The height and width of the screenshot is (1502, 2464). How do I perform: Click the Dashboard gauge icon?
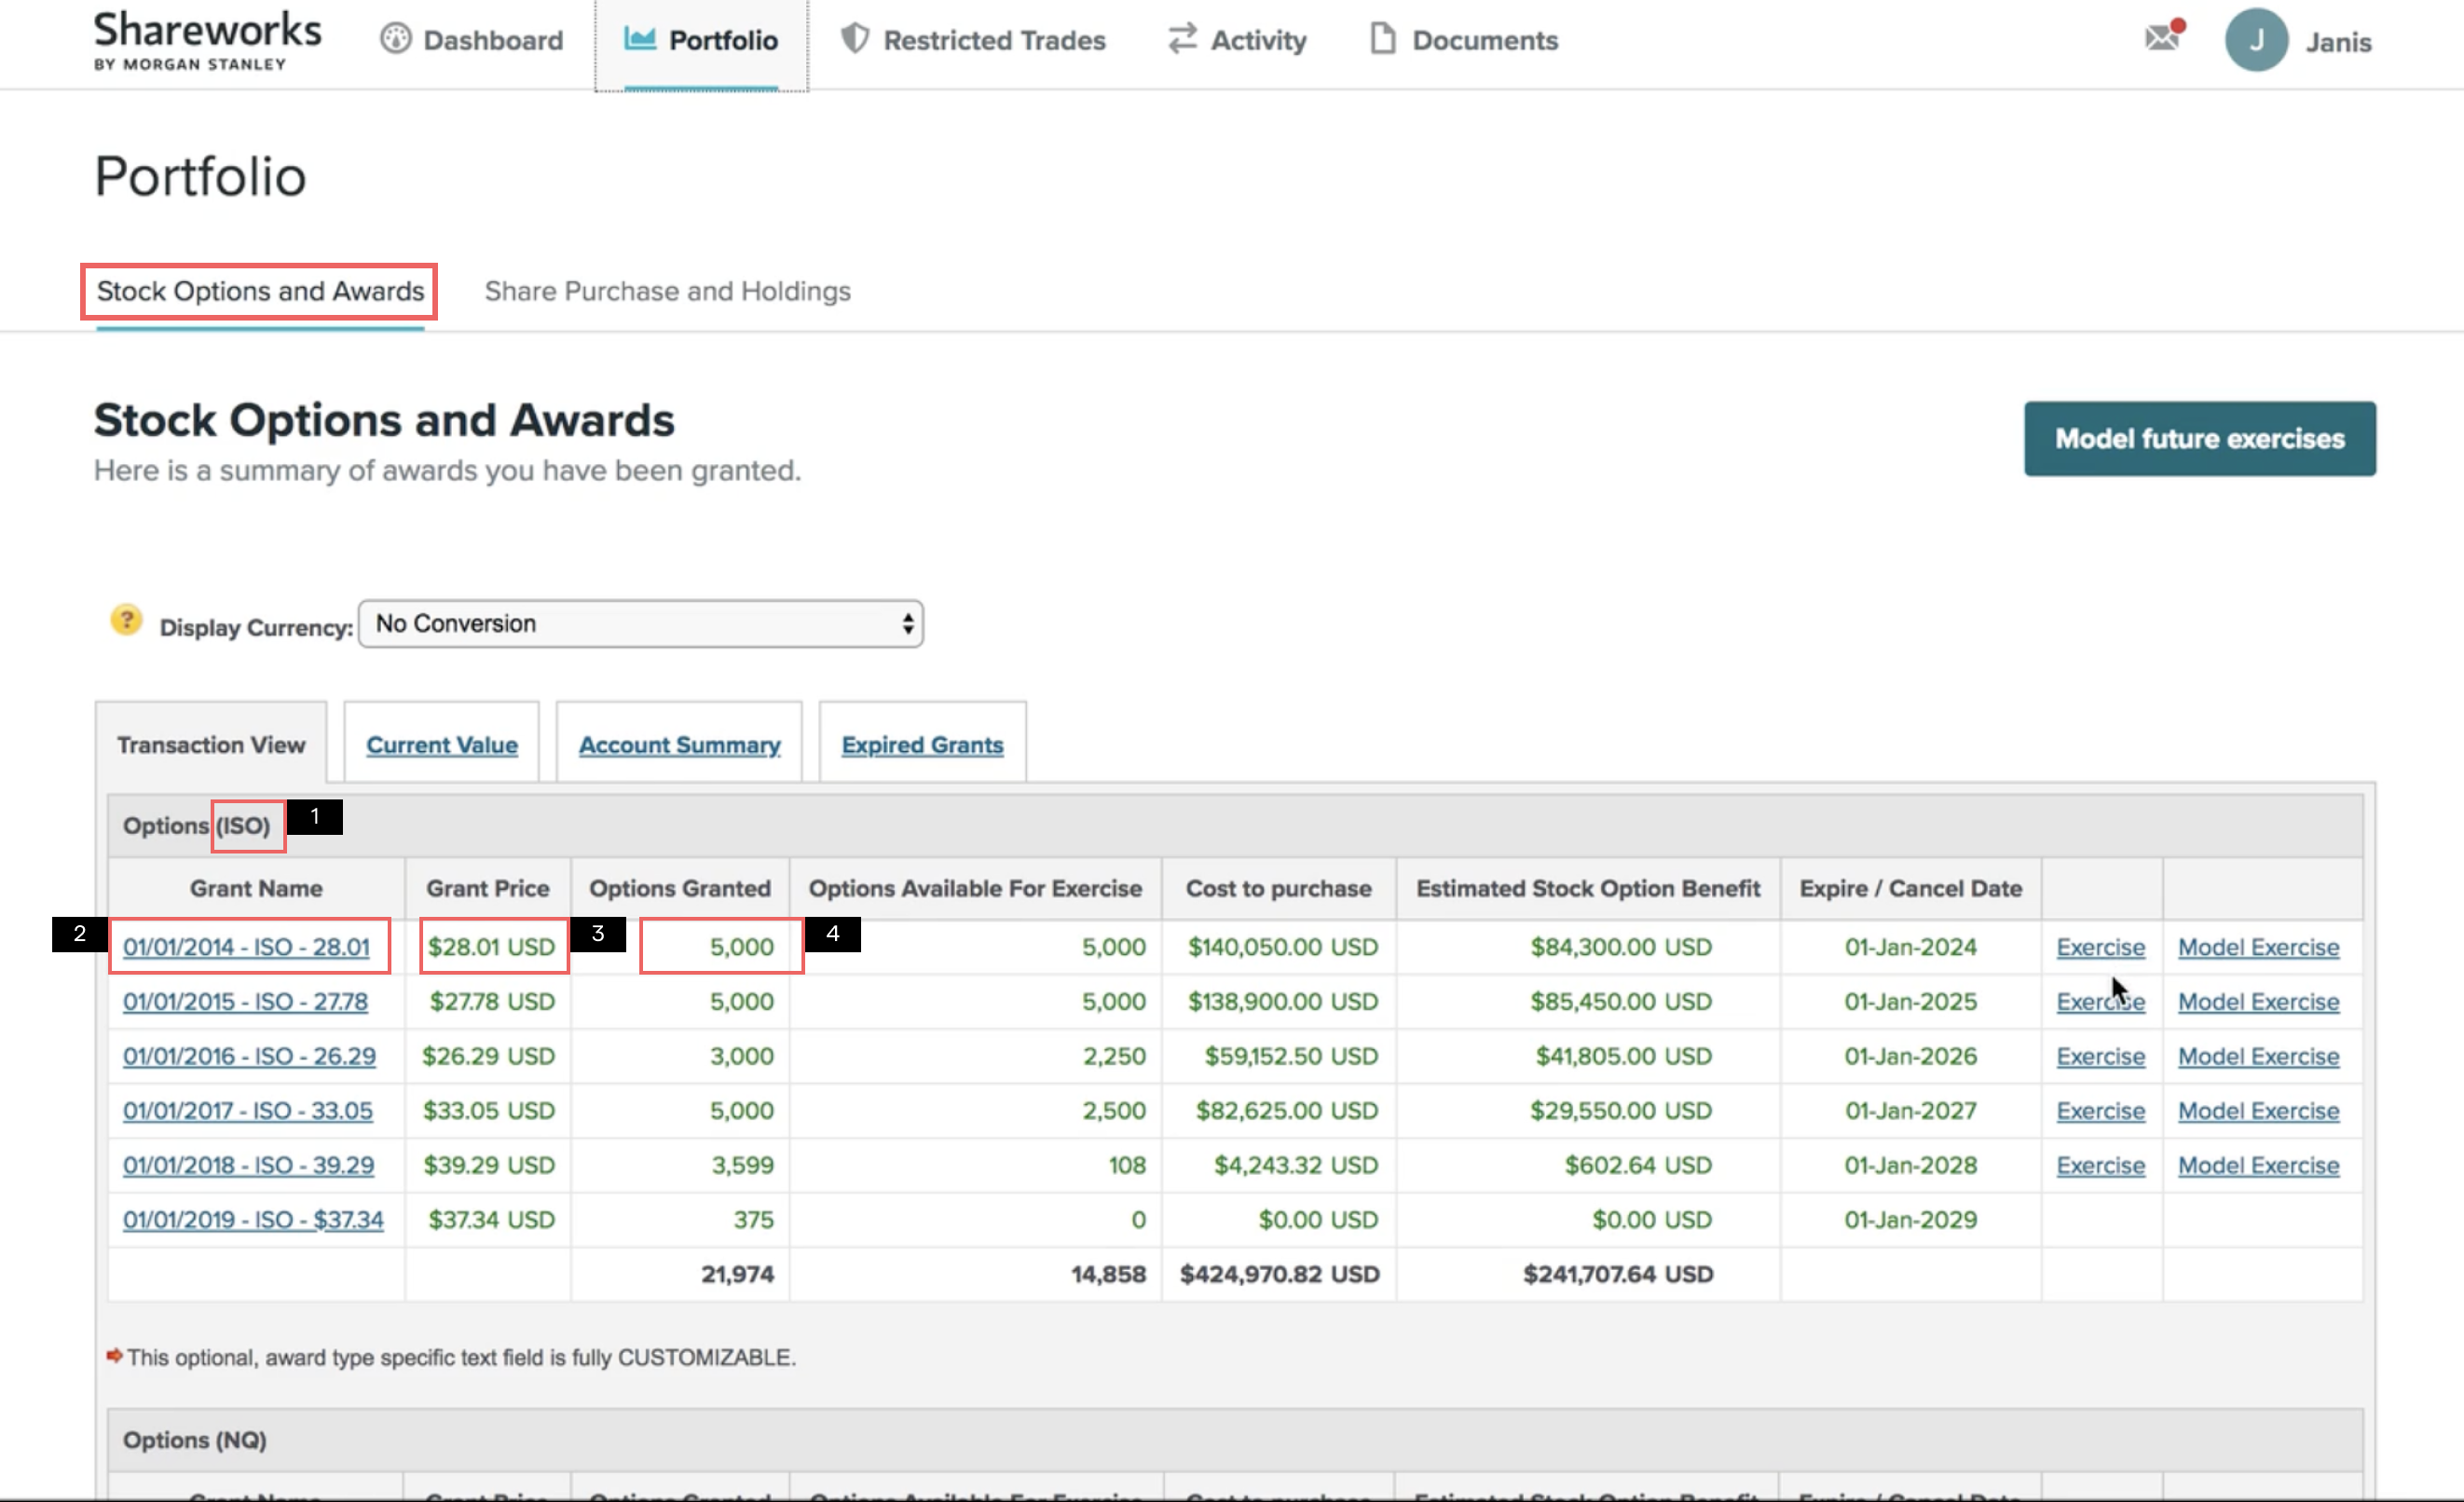(395, 39)
